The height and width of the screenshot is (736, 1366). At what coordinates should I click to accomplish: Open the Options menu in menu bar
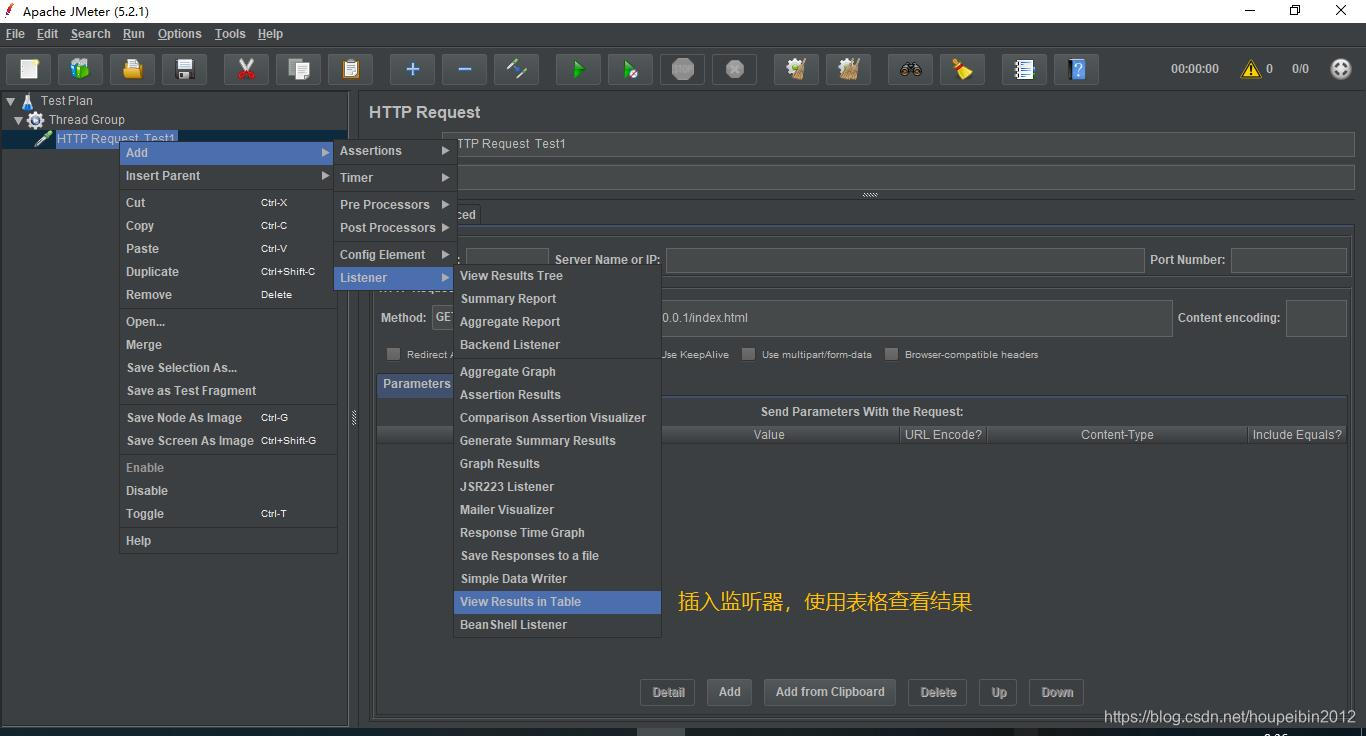click(x=179, y=34)
